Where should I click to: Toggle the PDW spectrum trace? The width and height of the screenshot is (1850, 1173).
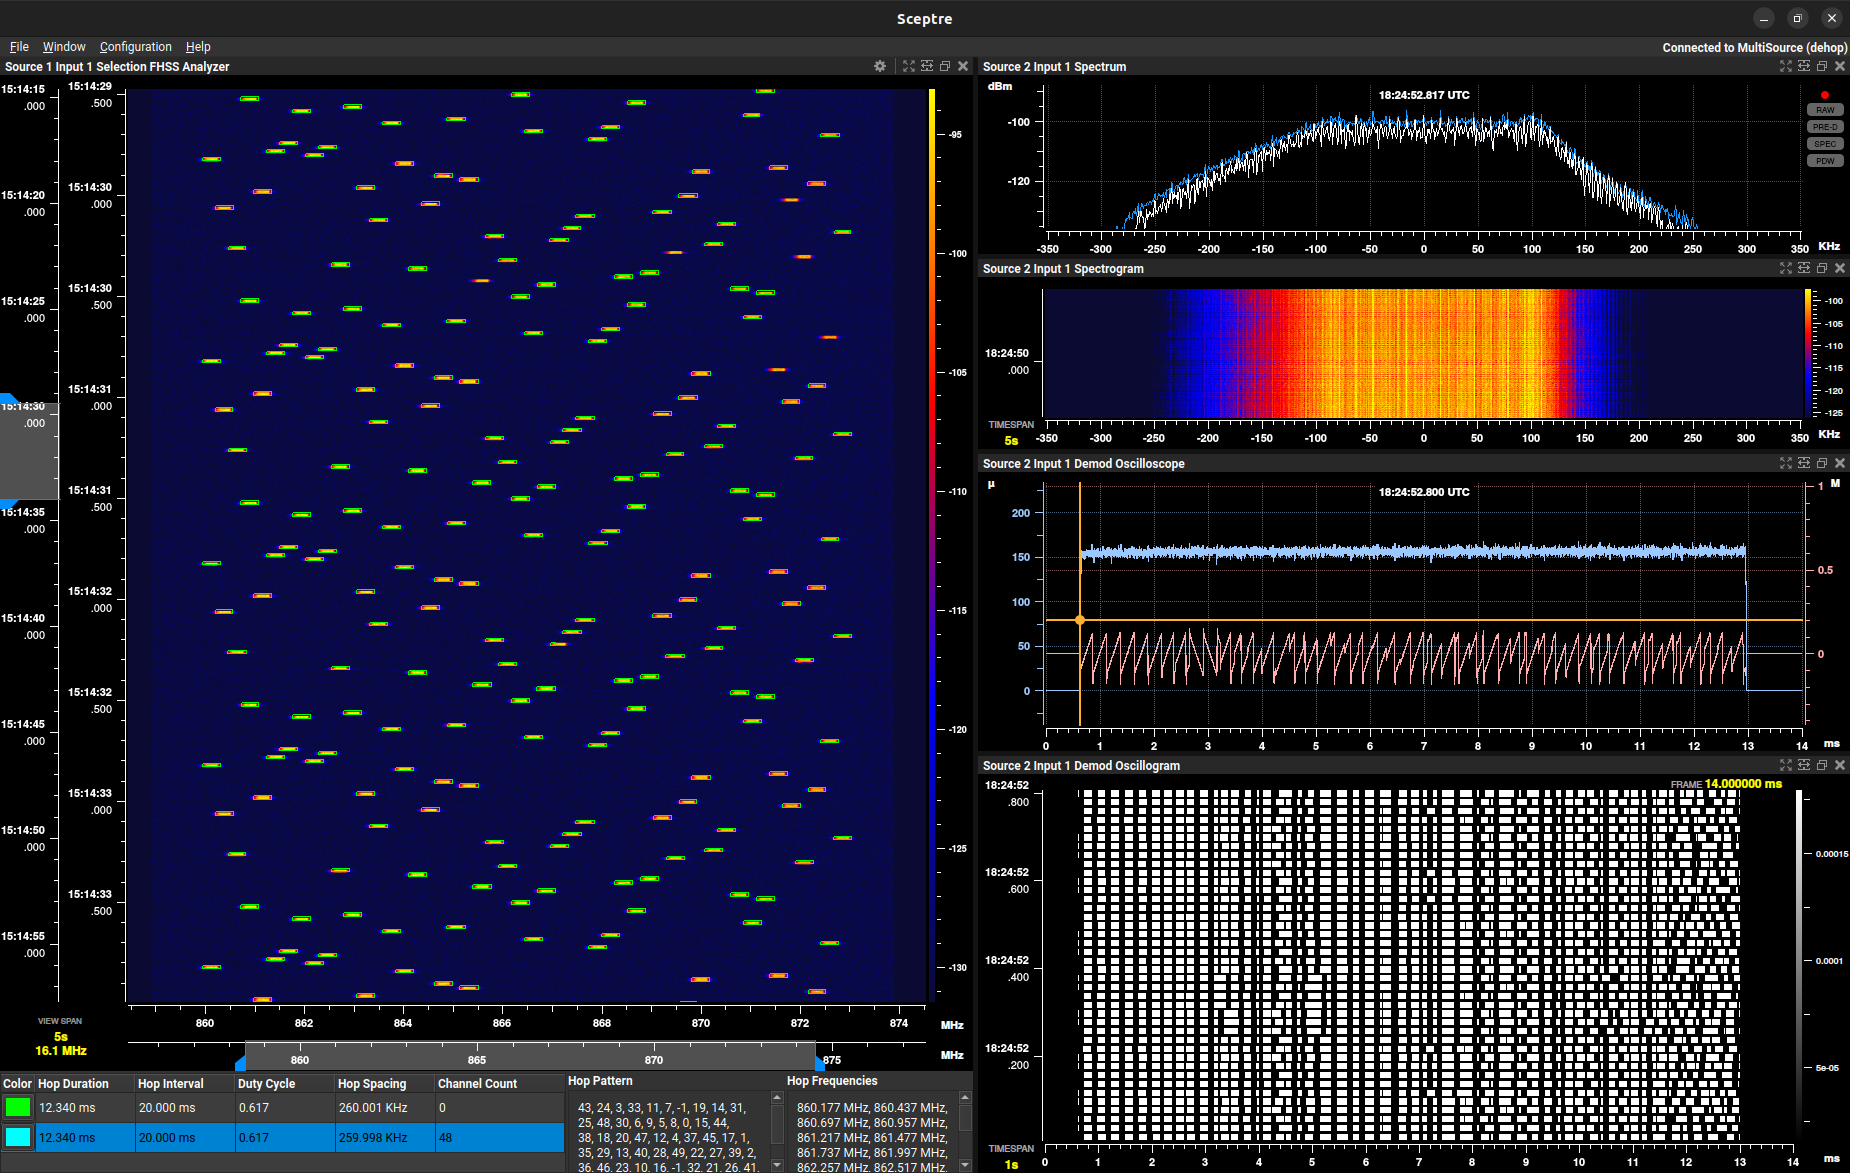click(x=1825, y=161)
